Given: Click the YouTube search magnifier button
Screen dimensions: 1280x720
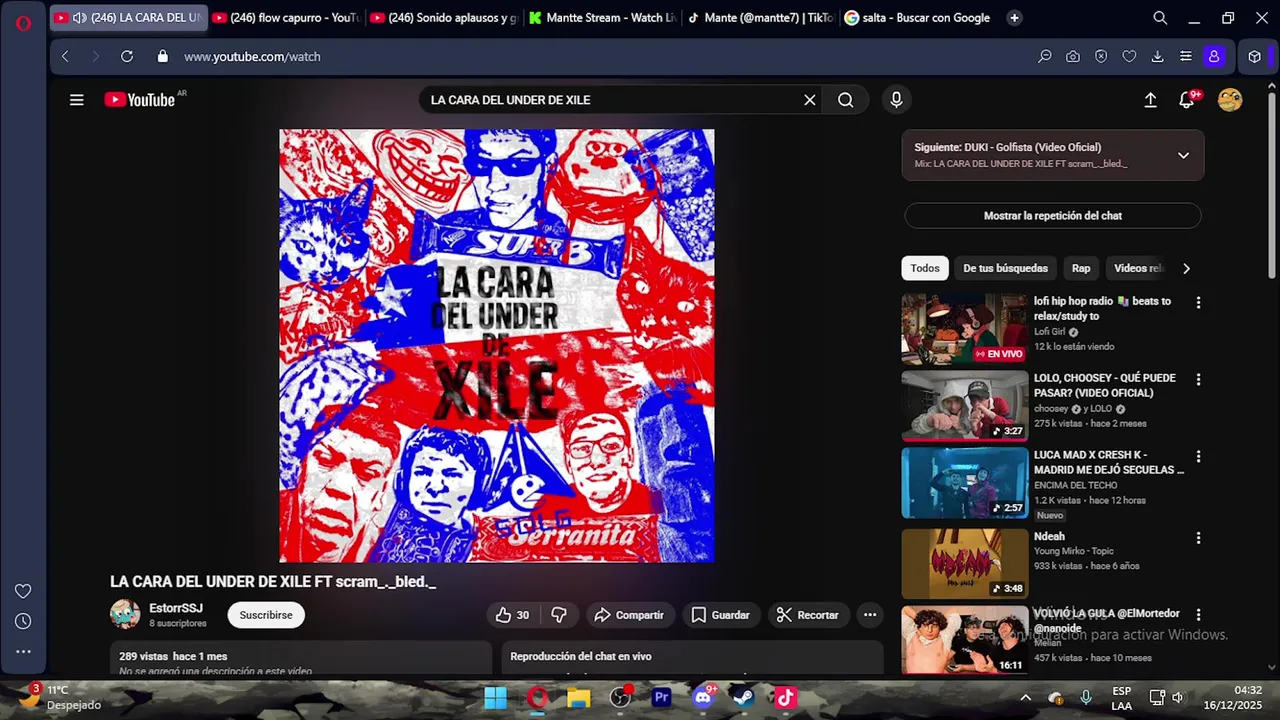Looking at the screenshot, I should coord(846,100).
